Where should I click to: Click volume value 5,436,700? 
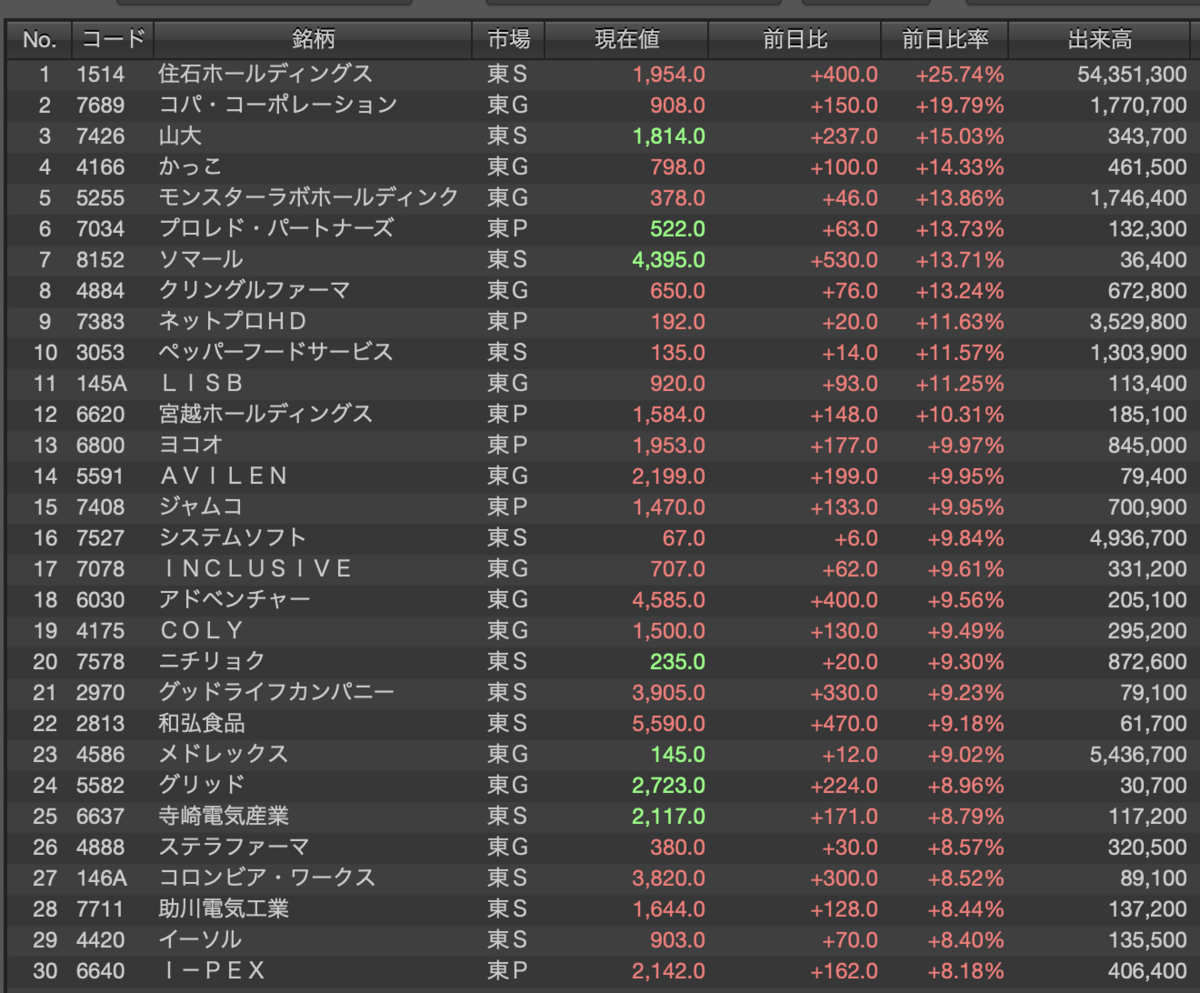(1138, 755)
